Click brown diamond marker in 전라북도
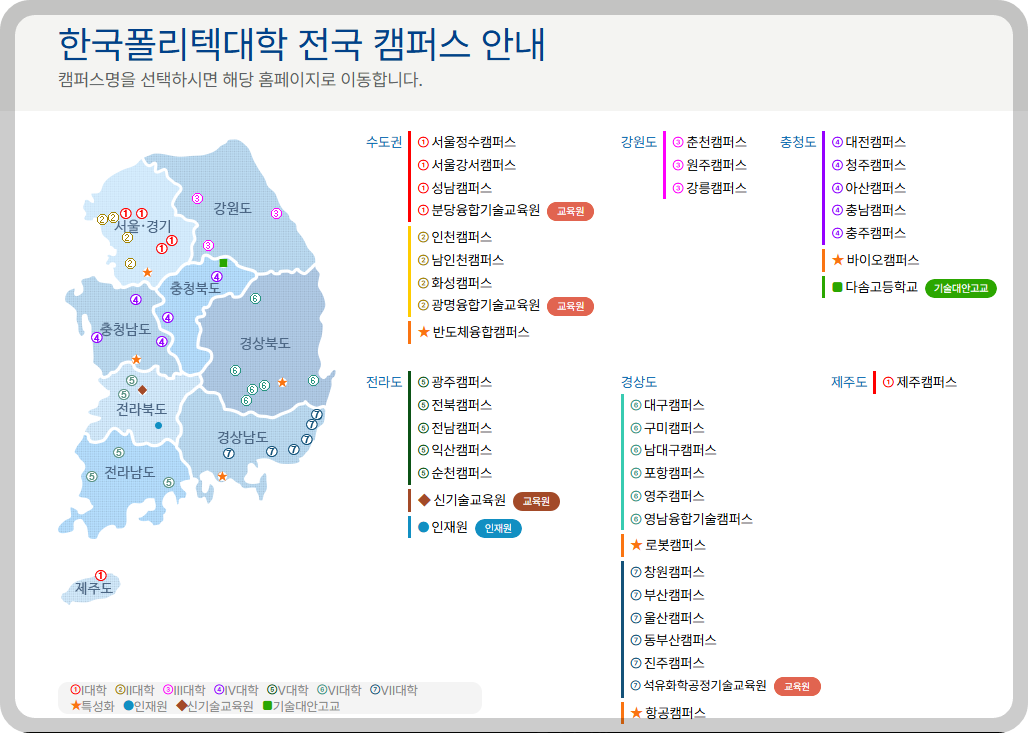Viewport: 1028px width, 733px height. pos(142,390)
